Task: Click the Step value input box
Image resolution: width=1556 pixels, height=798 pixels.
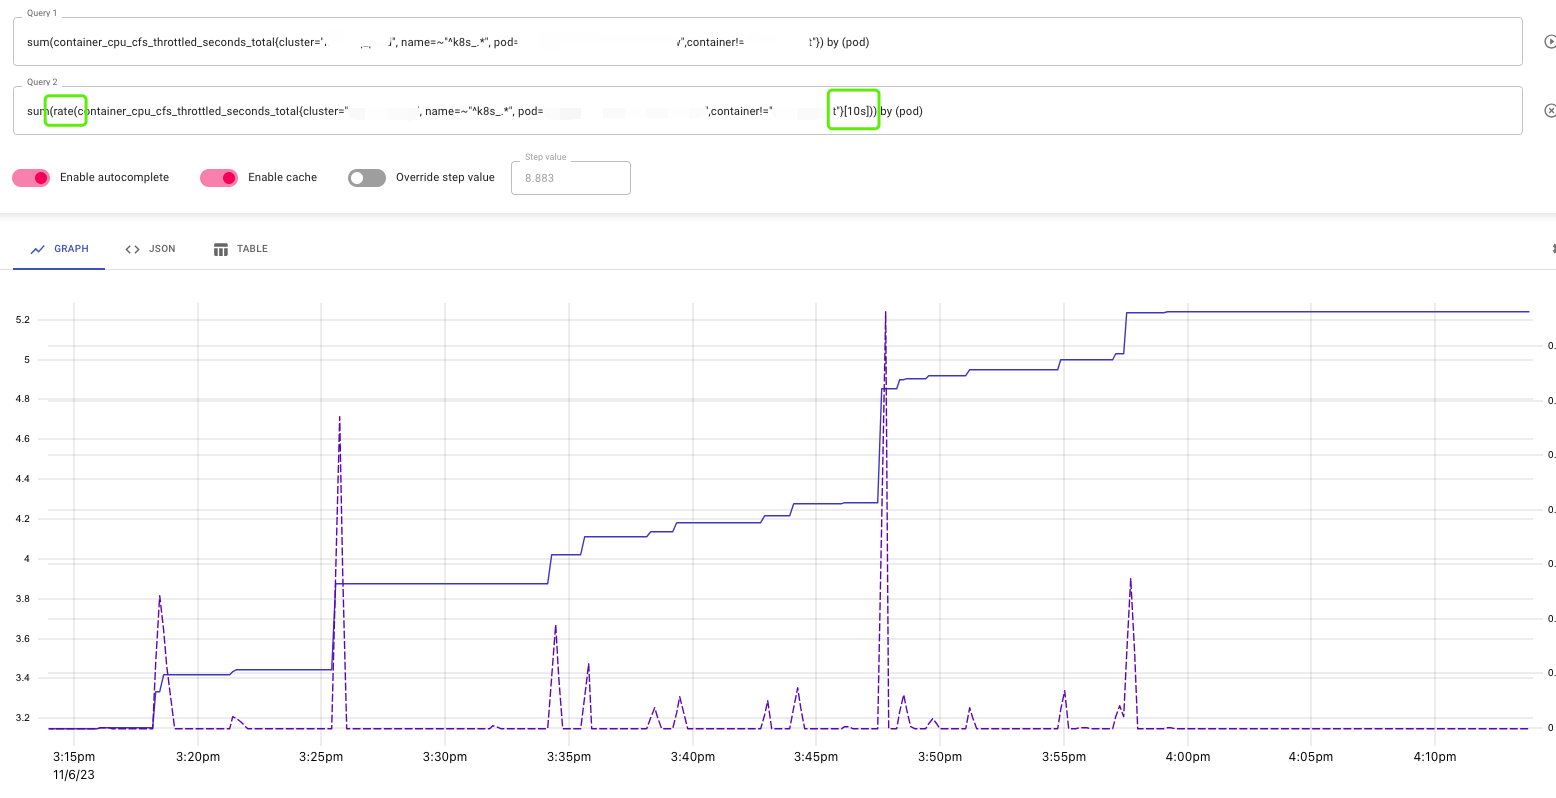Action: 571,178
